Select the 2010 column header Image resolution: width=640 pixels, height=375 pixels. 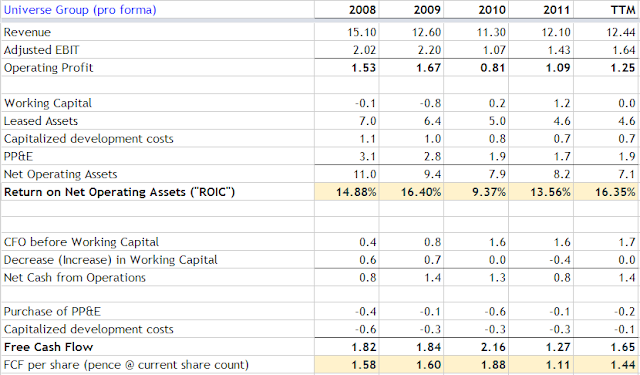pyautogui.click(x=492, y=10)
